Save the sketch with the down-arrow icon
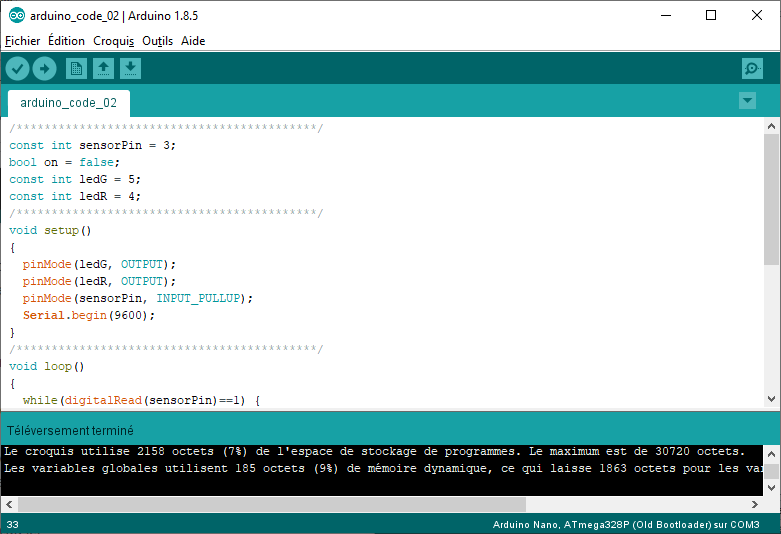The image size is (781, 534). (130, 69)
